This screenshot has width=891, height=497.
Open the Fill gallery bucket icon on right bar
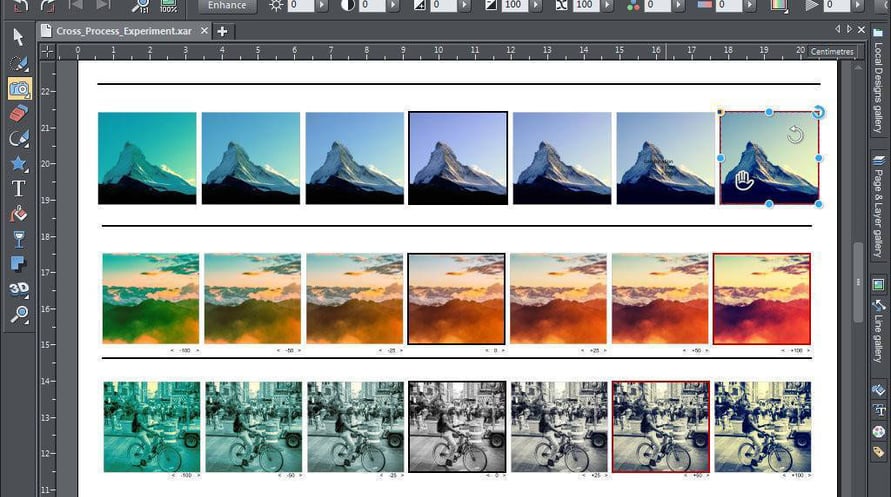878,390
